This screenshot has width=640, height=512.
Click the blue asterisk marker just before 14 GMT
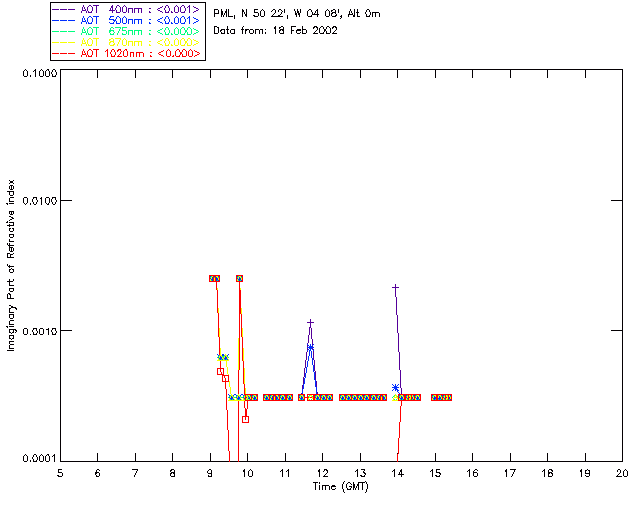pyautogui.click(x=395, y=387)
